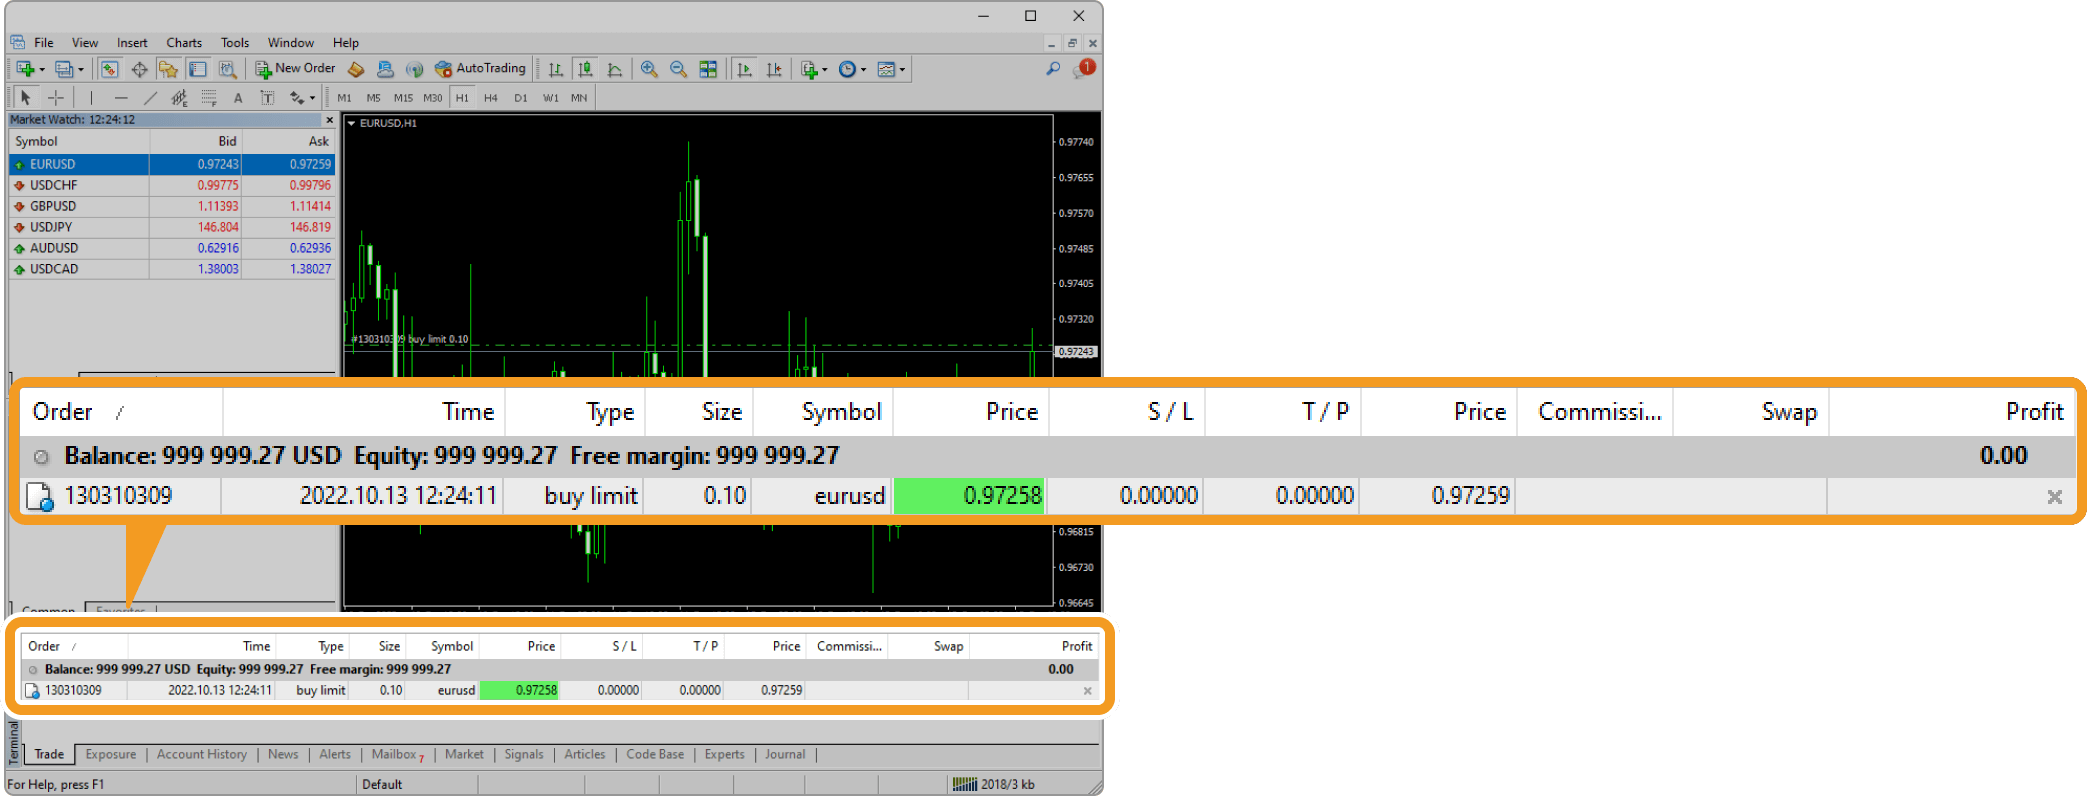
Task: Switch to the Journal tab
Action: pos(785,754)
